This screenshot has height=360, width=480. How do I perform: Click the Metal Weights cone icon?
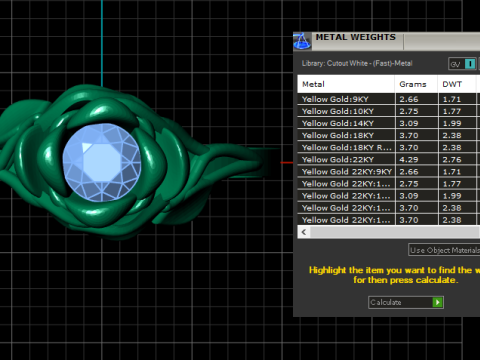tap(302, 42)
